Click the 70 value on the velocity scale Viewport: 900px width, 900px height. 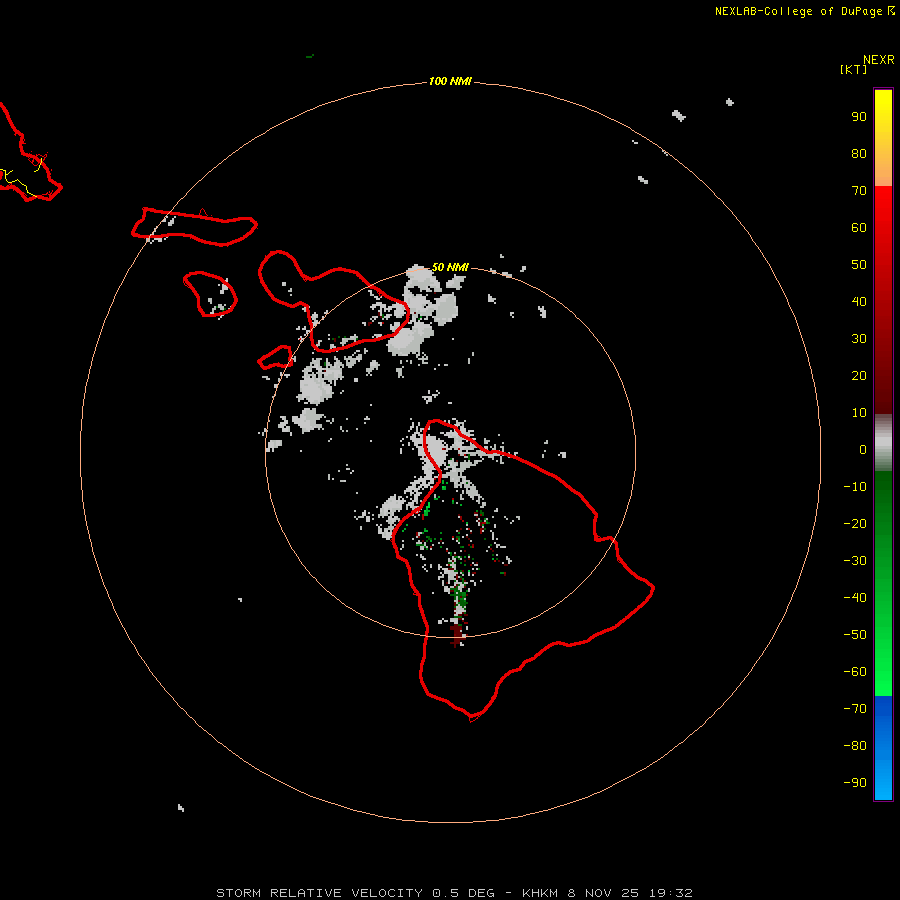(x=859, y=191)
